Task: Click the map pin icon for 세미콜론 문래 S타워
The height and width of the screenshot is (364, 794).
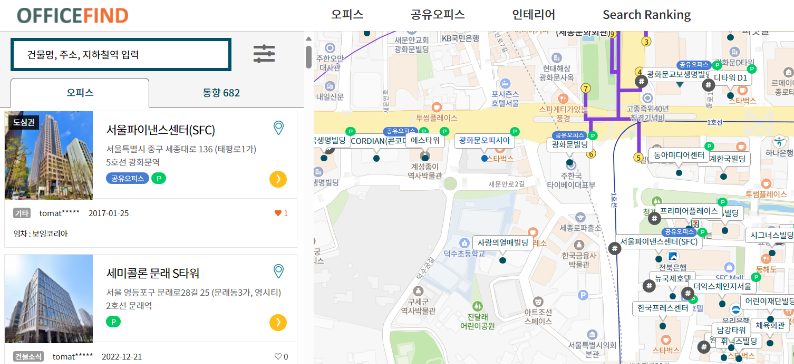Action: (278, 271)
